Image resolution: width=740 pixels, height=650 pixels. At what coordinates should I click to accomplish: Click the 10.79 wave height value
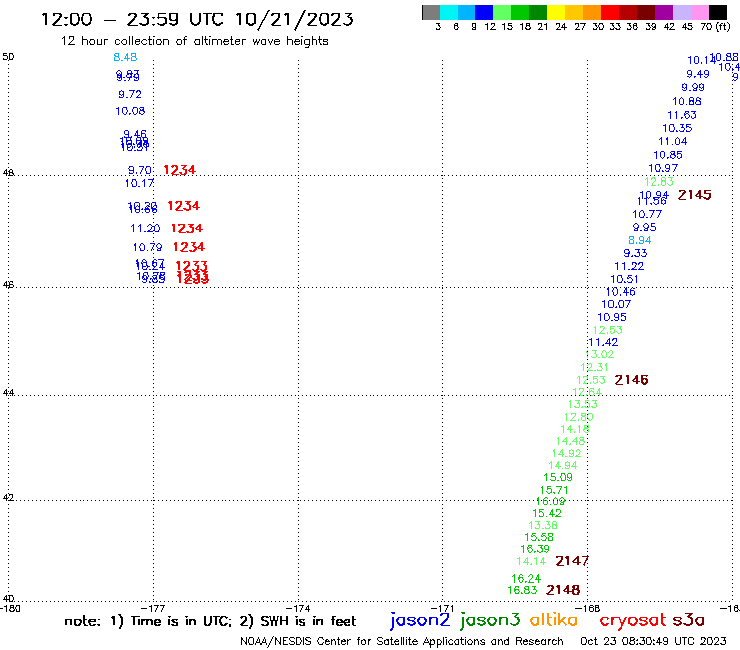pyautogui.click(x=147, y=247)
